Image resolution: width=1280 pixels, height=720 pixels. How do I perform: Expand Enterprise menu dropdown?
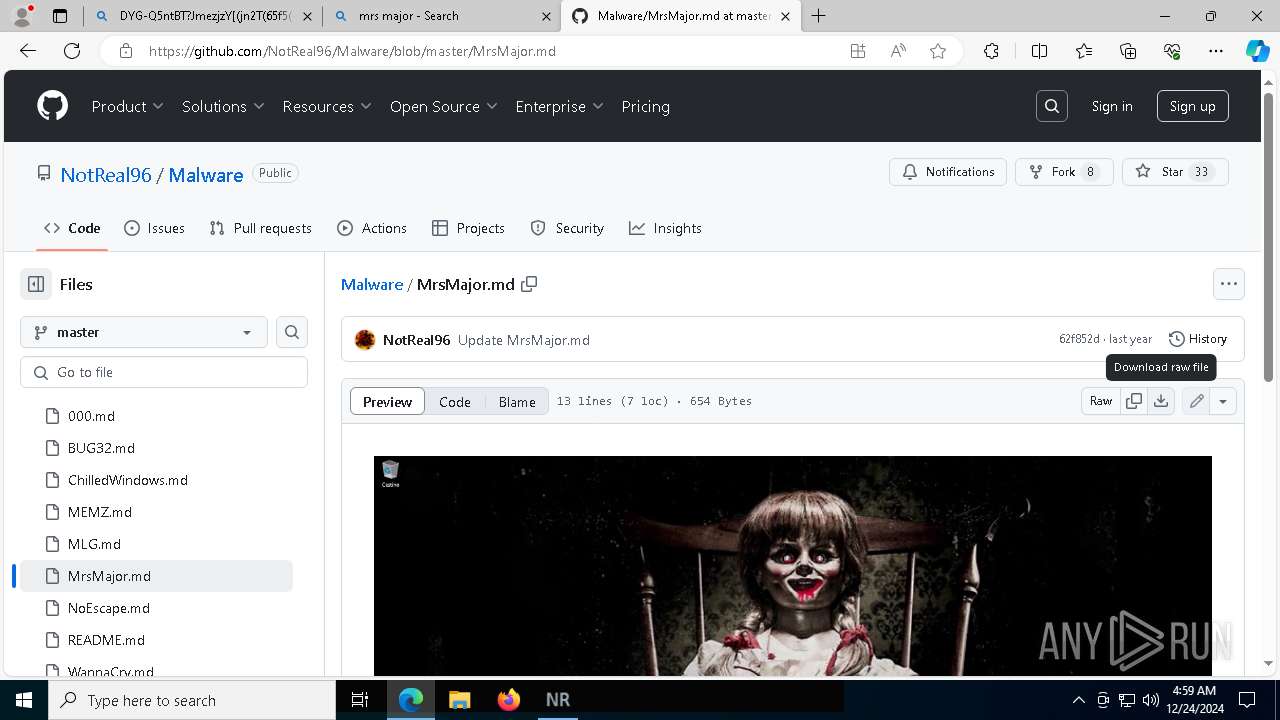tap(560, 106)
